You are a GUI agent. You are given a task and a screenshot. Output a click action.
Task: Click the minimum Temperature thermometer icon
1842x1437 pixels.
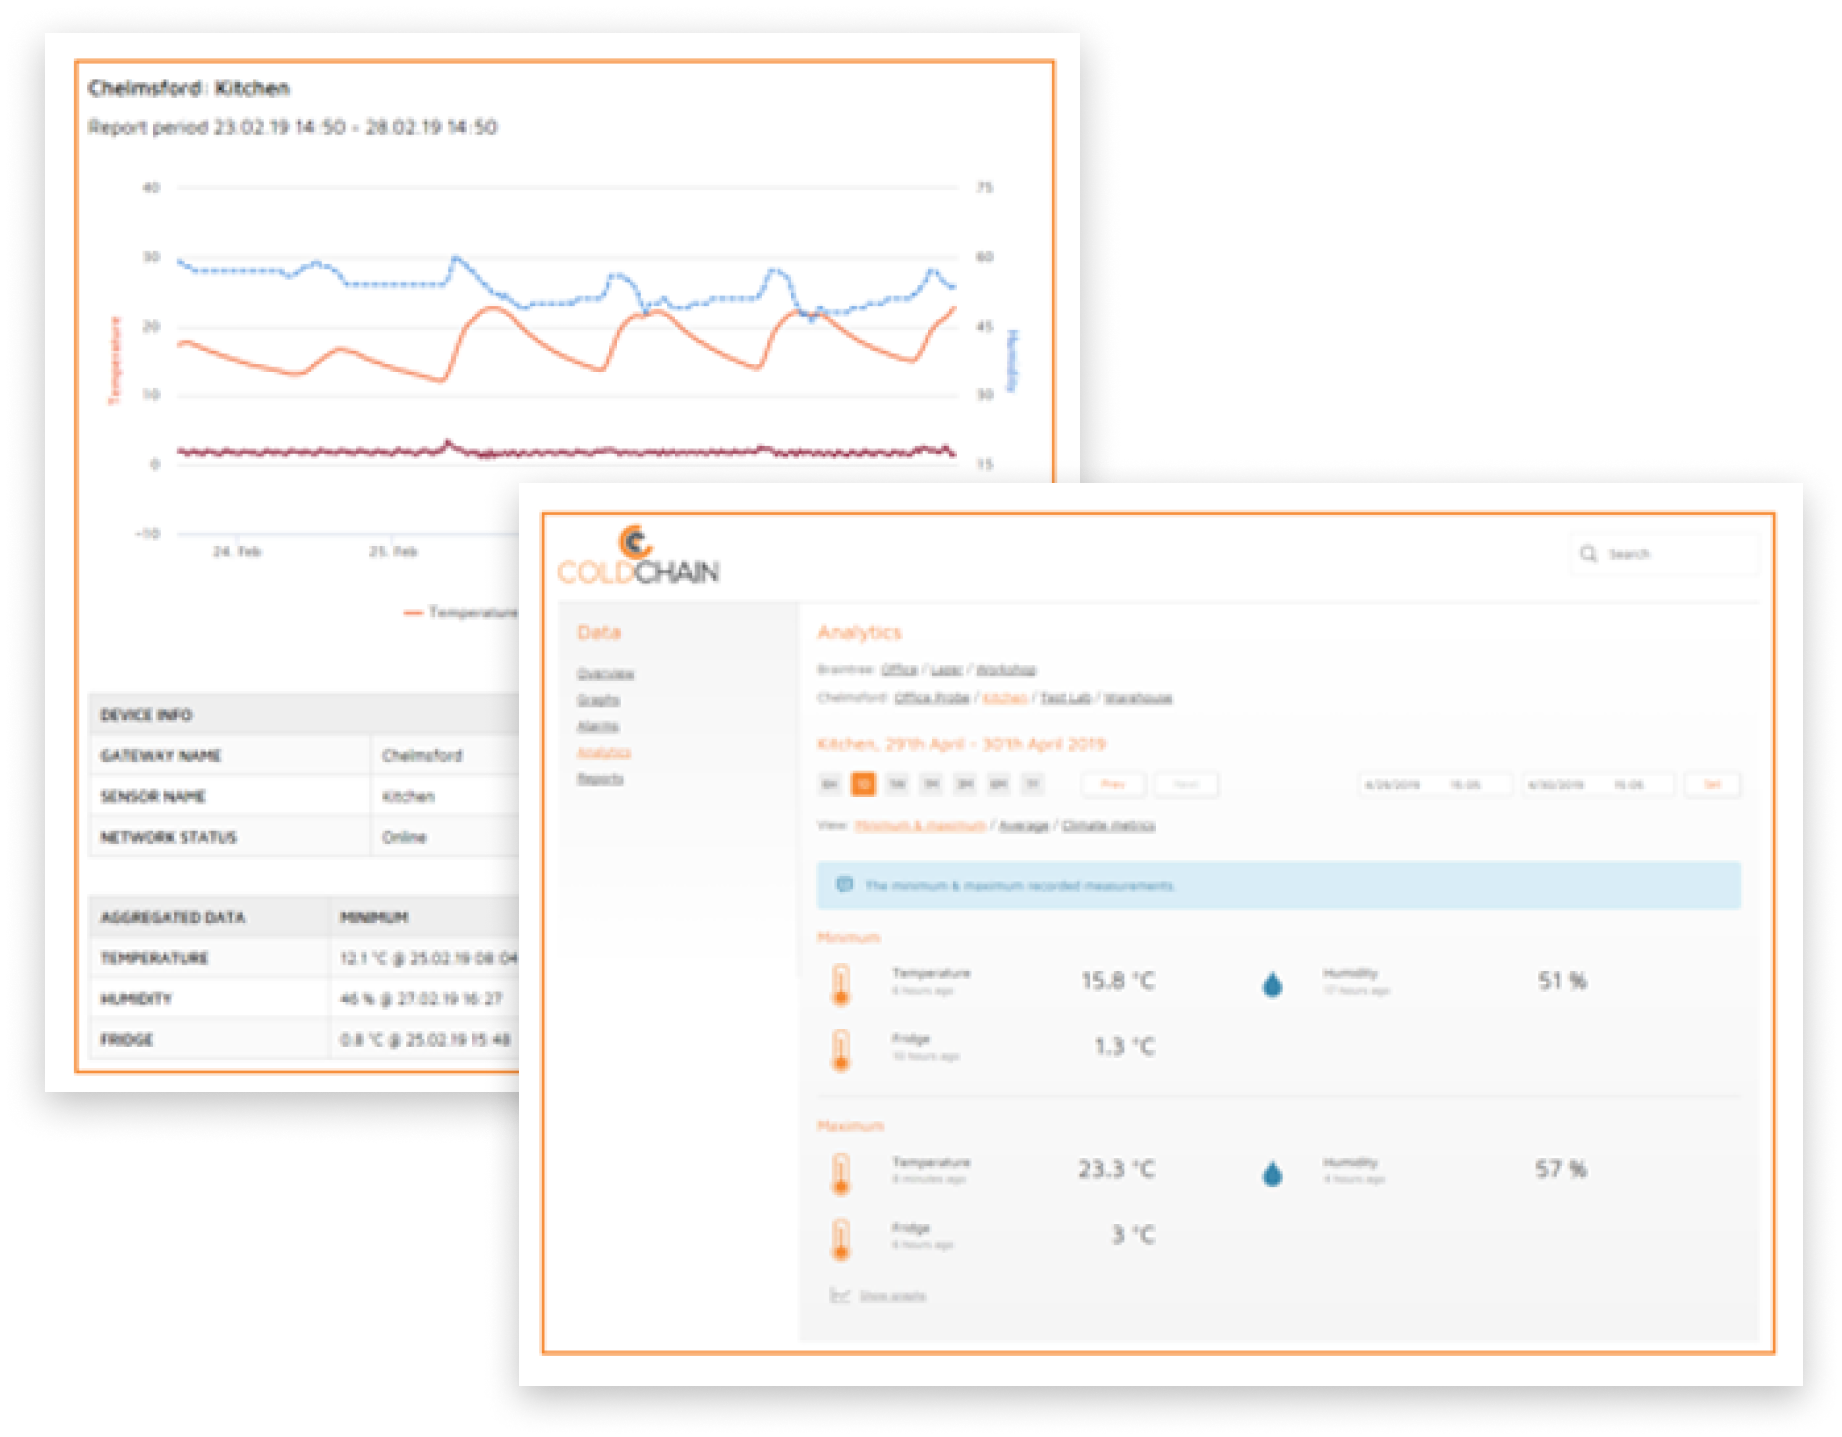[x=841, y=984]
